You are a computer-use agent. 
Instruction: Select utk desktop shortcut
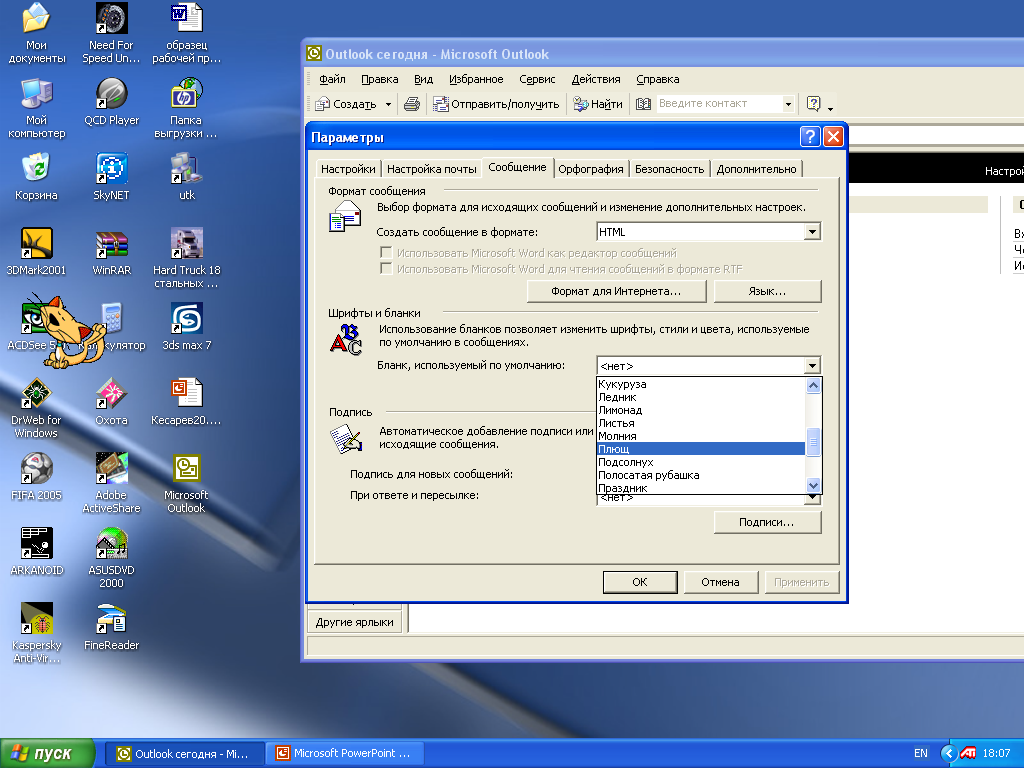pos(187,176)
